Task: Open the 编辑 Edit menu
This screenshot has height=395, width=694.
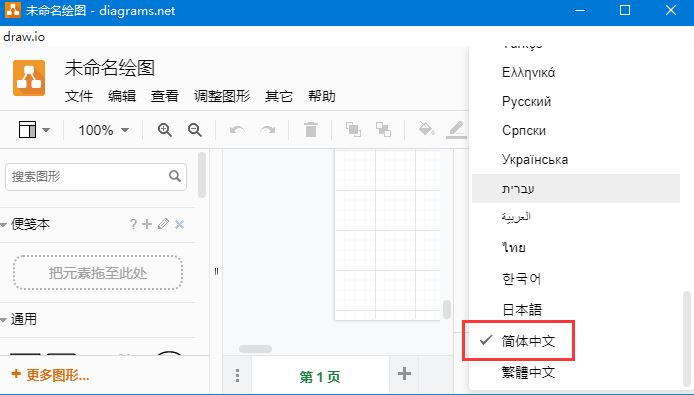Action: point(122,96)
